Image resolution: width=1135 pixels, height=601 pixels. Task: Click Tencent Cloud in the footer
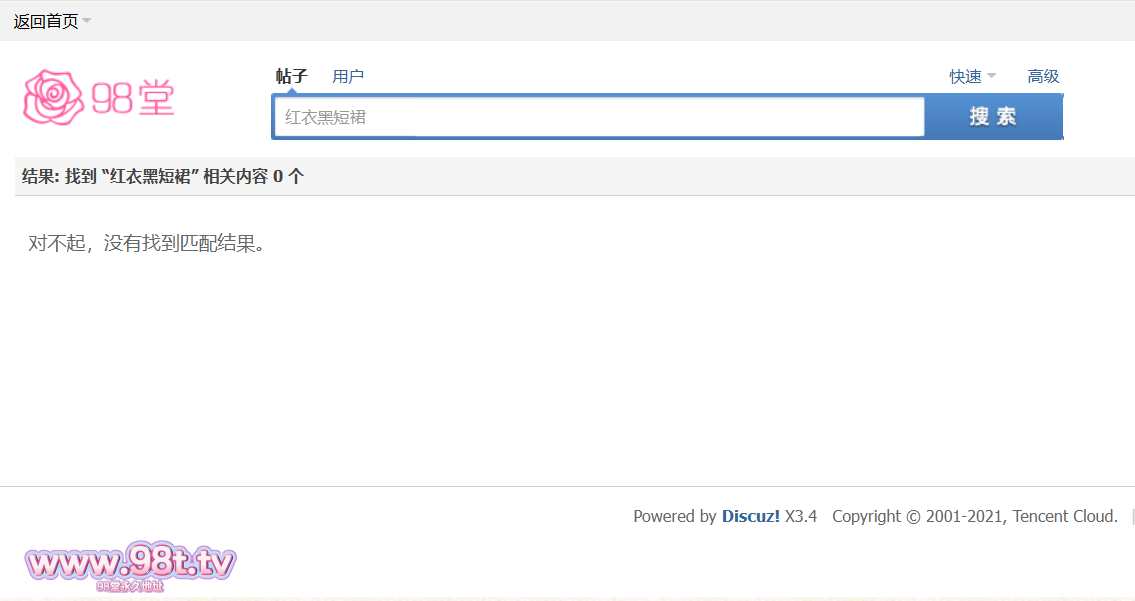[1065, 516]
